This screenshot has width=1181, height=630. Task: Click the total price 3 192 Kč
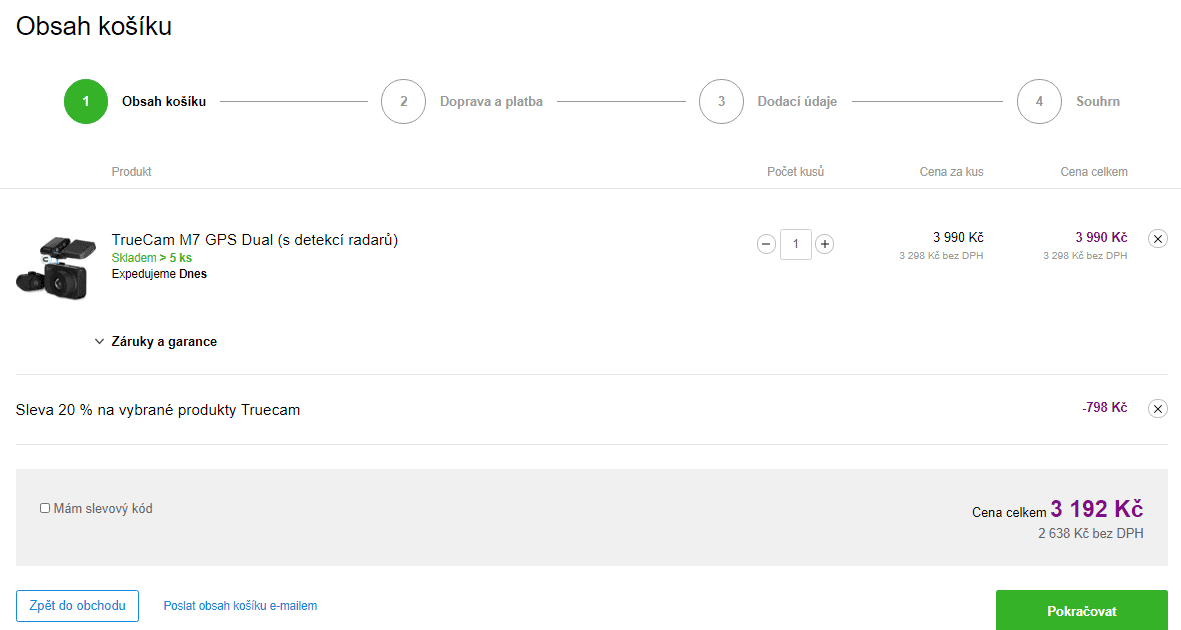pyautogui.click(x=1097, y=509)
